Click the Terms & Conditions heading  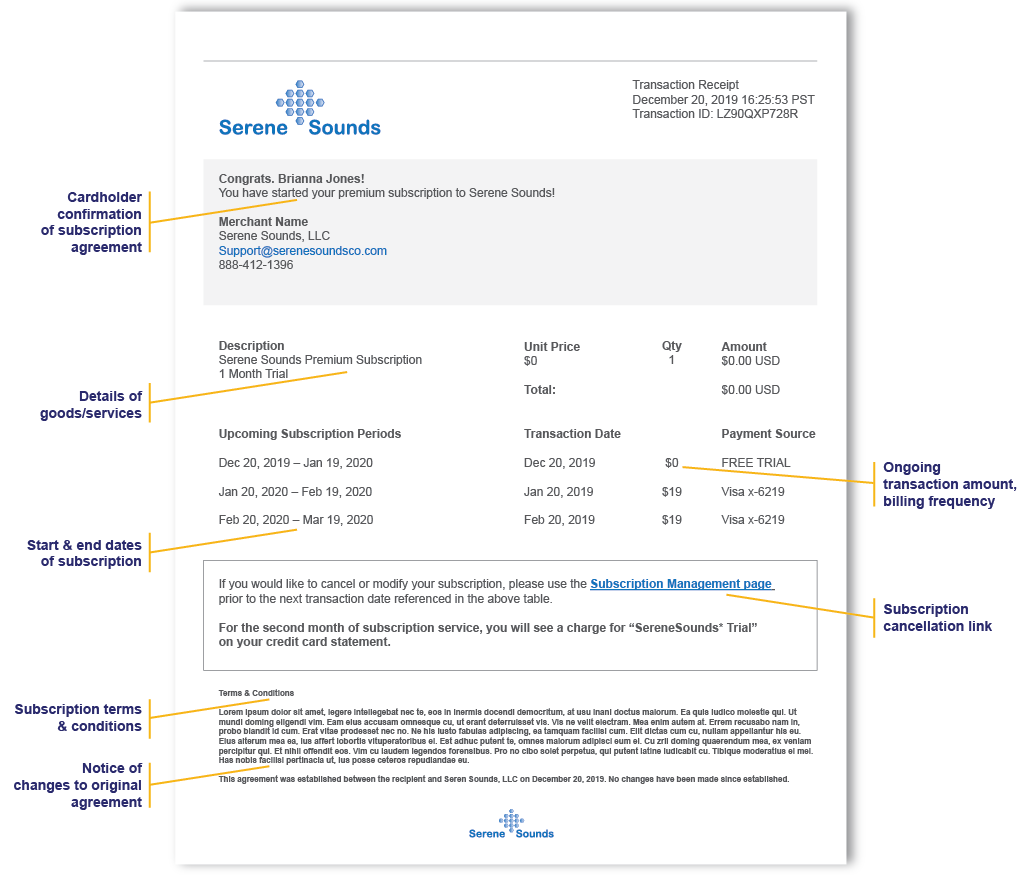point(256,693)
